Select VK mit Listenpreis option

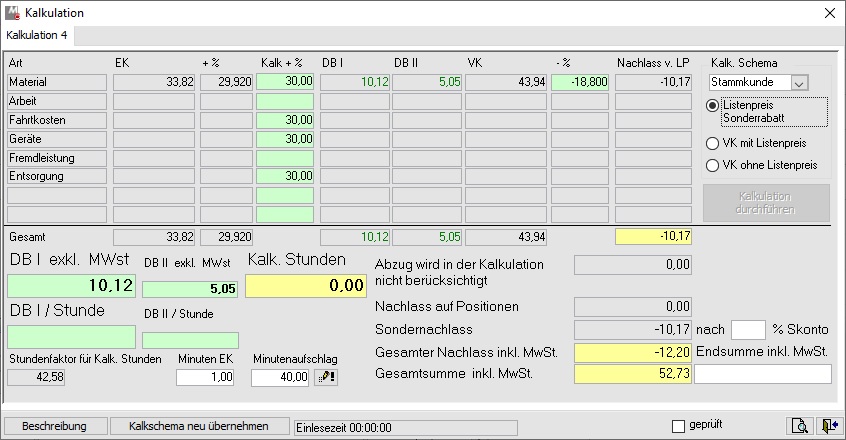click(713, 143)
